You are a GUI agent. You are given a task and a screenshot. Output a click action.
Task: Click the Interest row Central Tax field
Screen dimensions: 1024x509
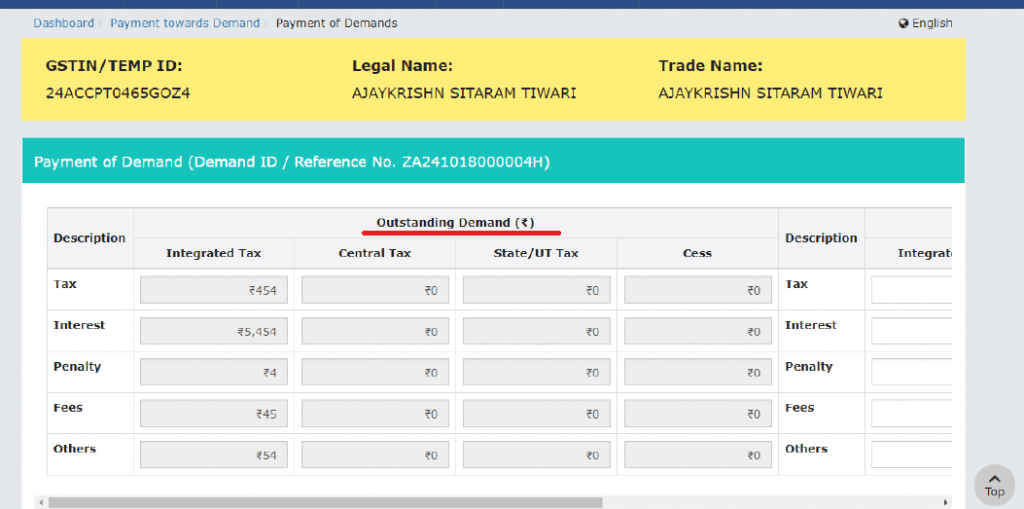(x=375, y=331)
